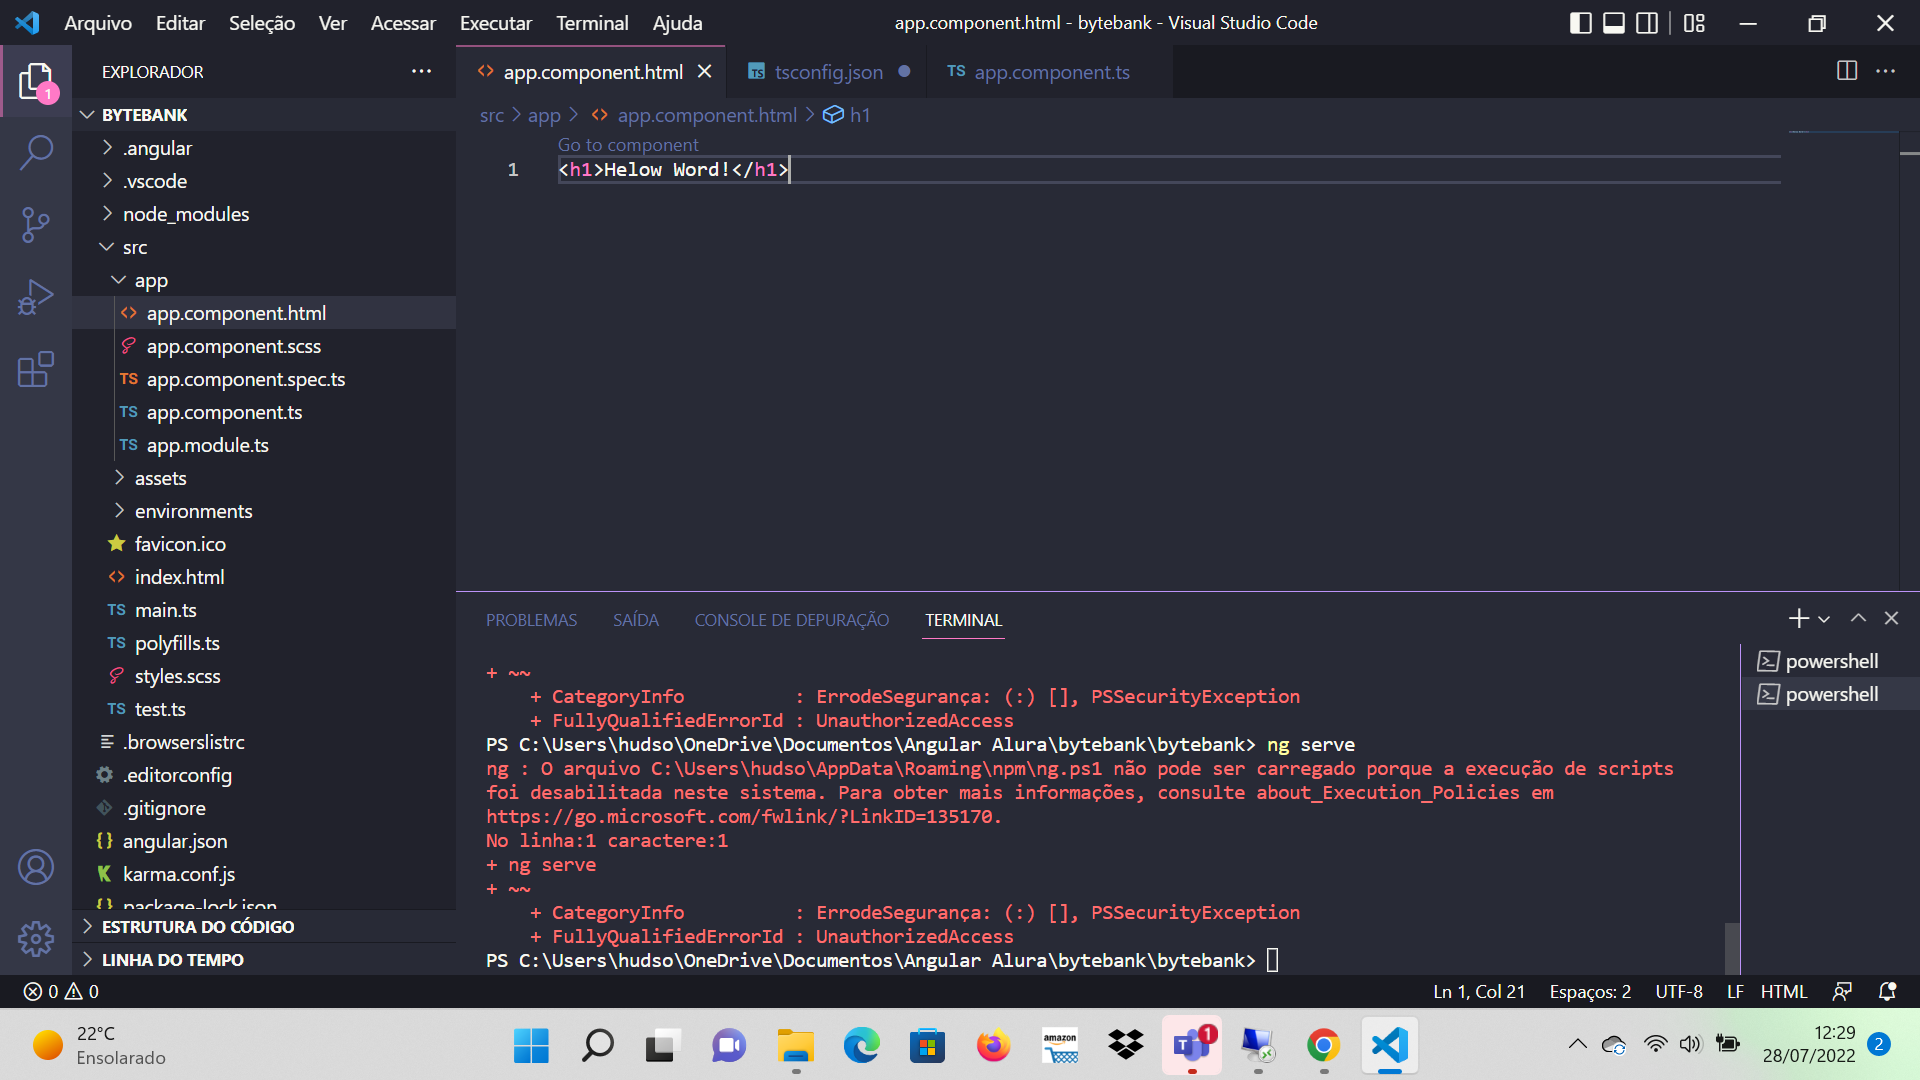Open the Search view icon
The image size is (1920, 1080).
point(36,153)
